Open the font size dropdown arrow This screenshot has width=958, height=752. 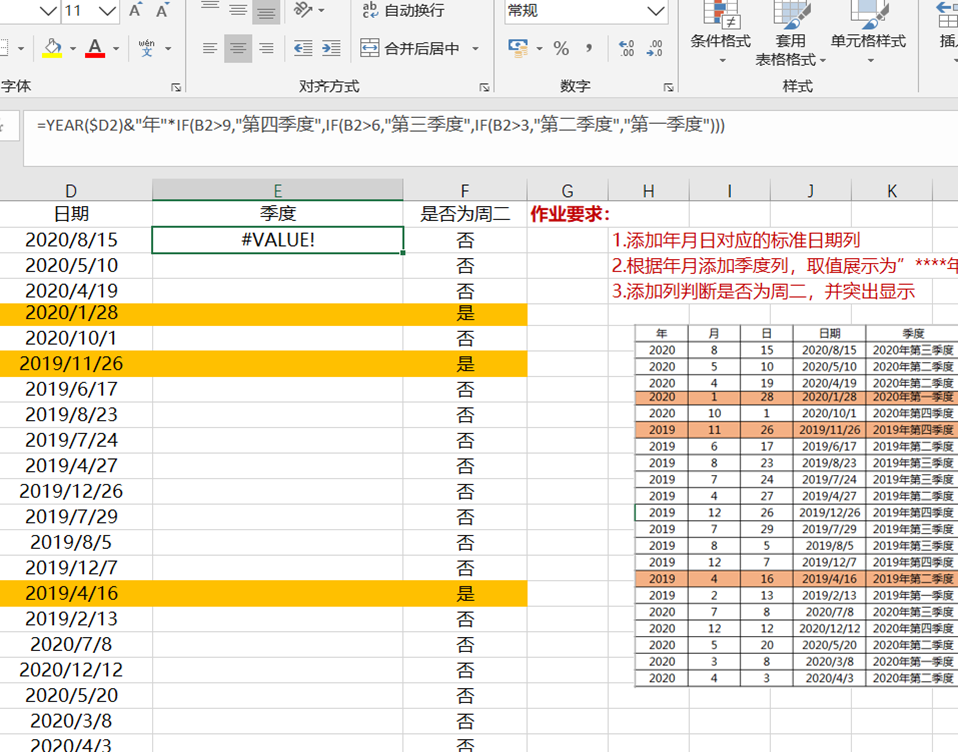(x=108, y=11)
